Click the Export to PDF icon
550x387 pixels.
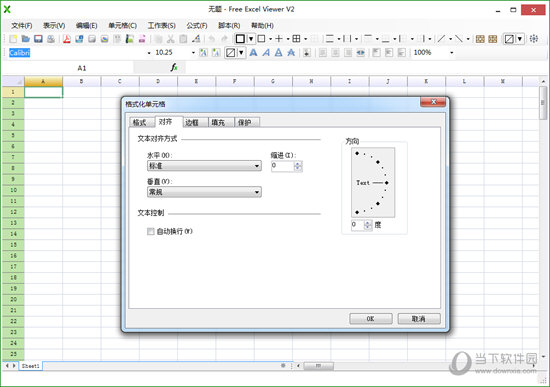(x=67, y=39)
